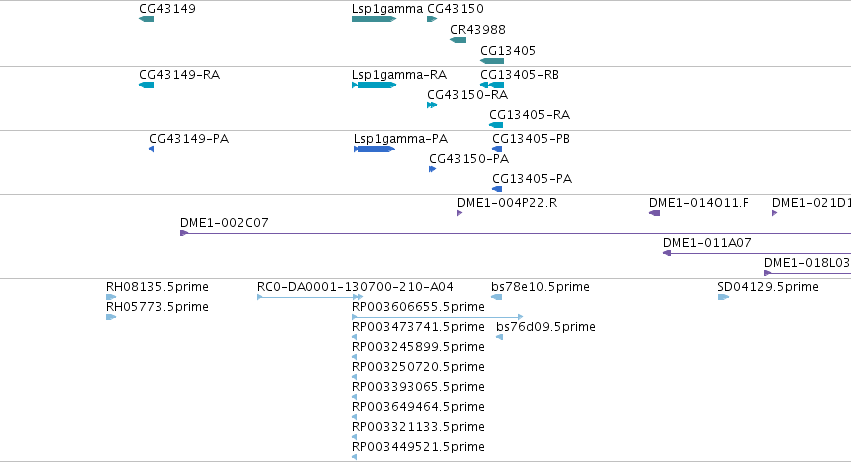The image size is (851, 462).
Task: Select the CR43988 gene feature bar
Action: tap(458, 40)
